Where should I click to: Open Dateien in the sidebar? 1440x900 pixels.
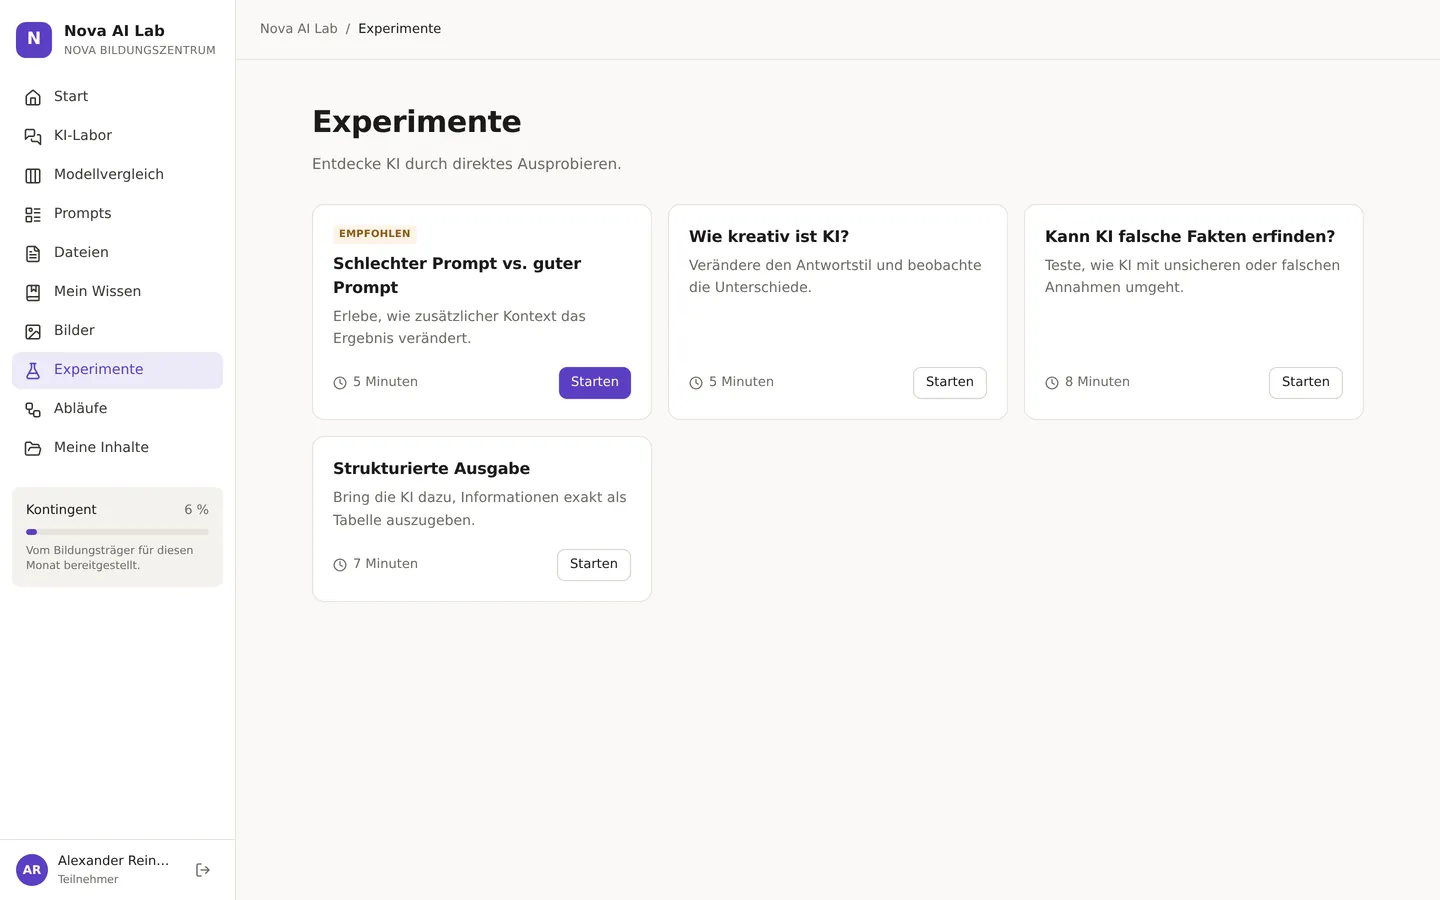[x=117, y=253]
